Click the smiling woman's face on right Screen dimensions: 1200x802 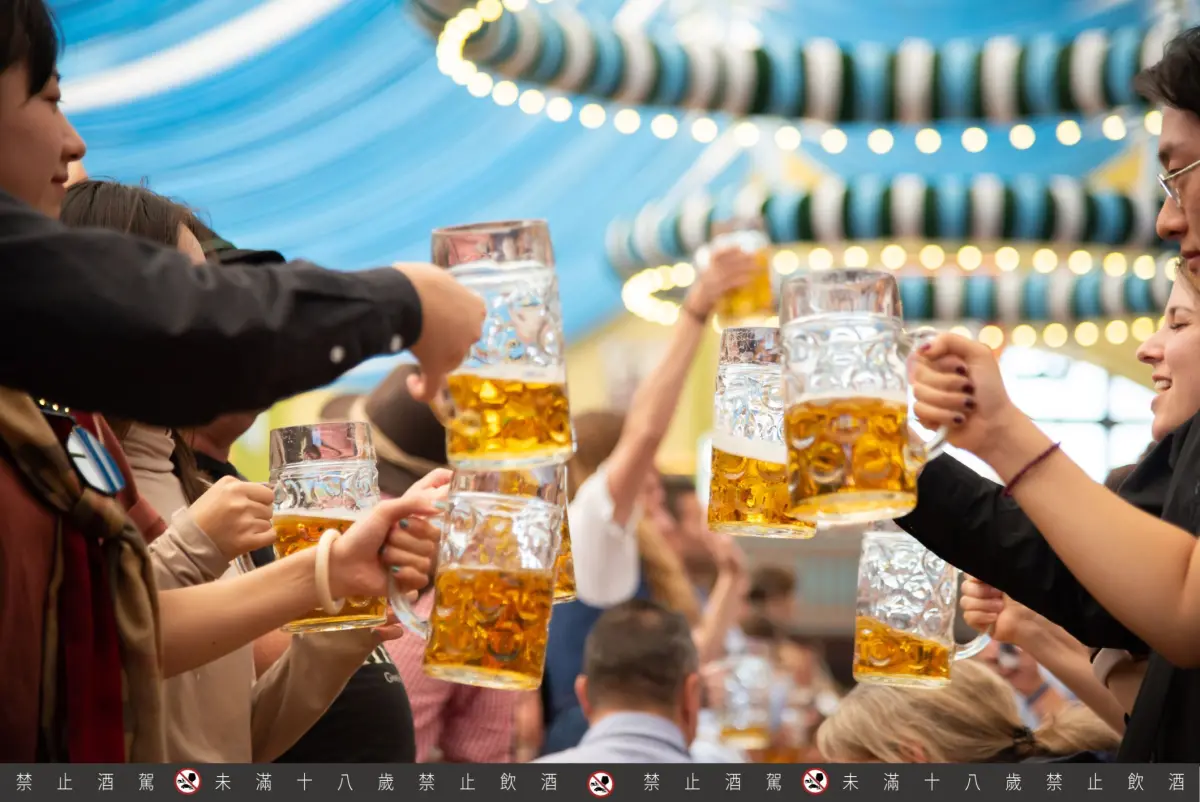[1173, 360]
